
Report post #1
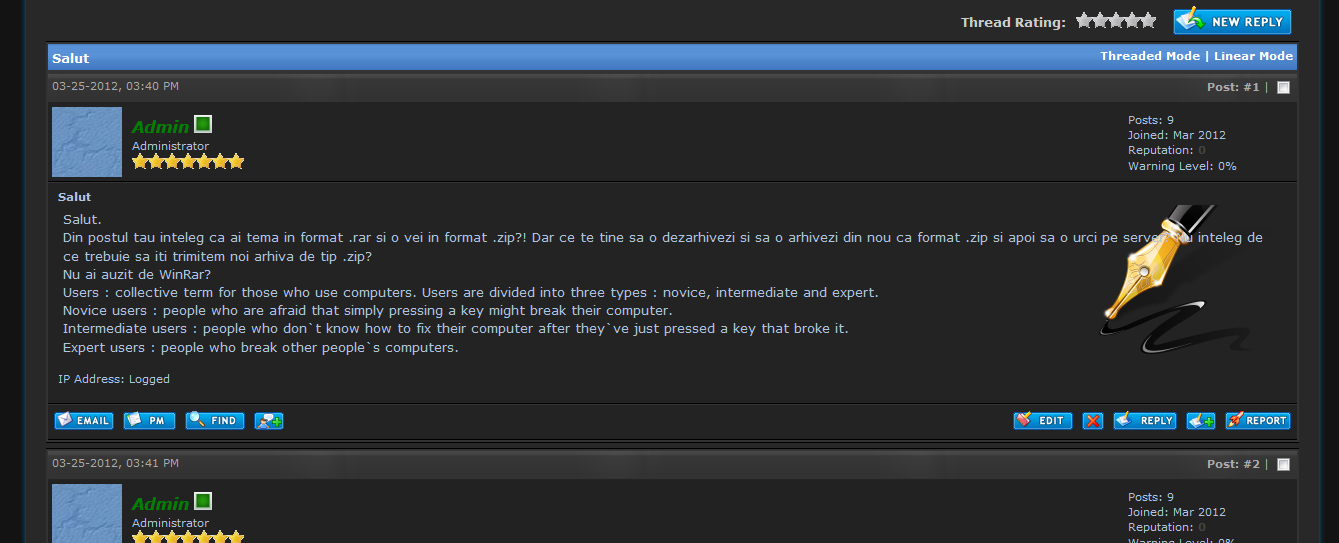click(1257, 421)
